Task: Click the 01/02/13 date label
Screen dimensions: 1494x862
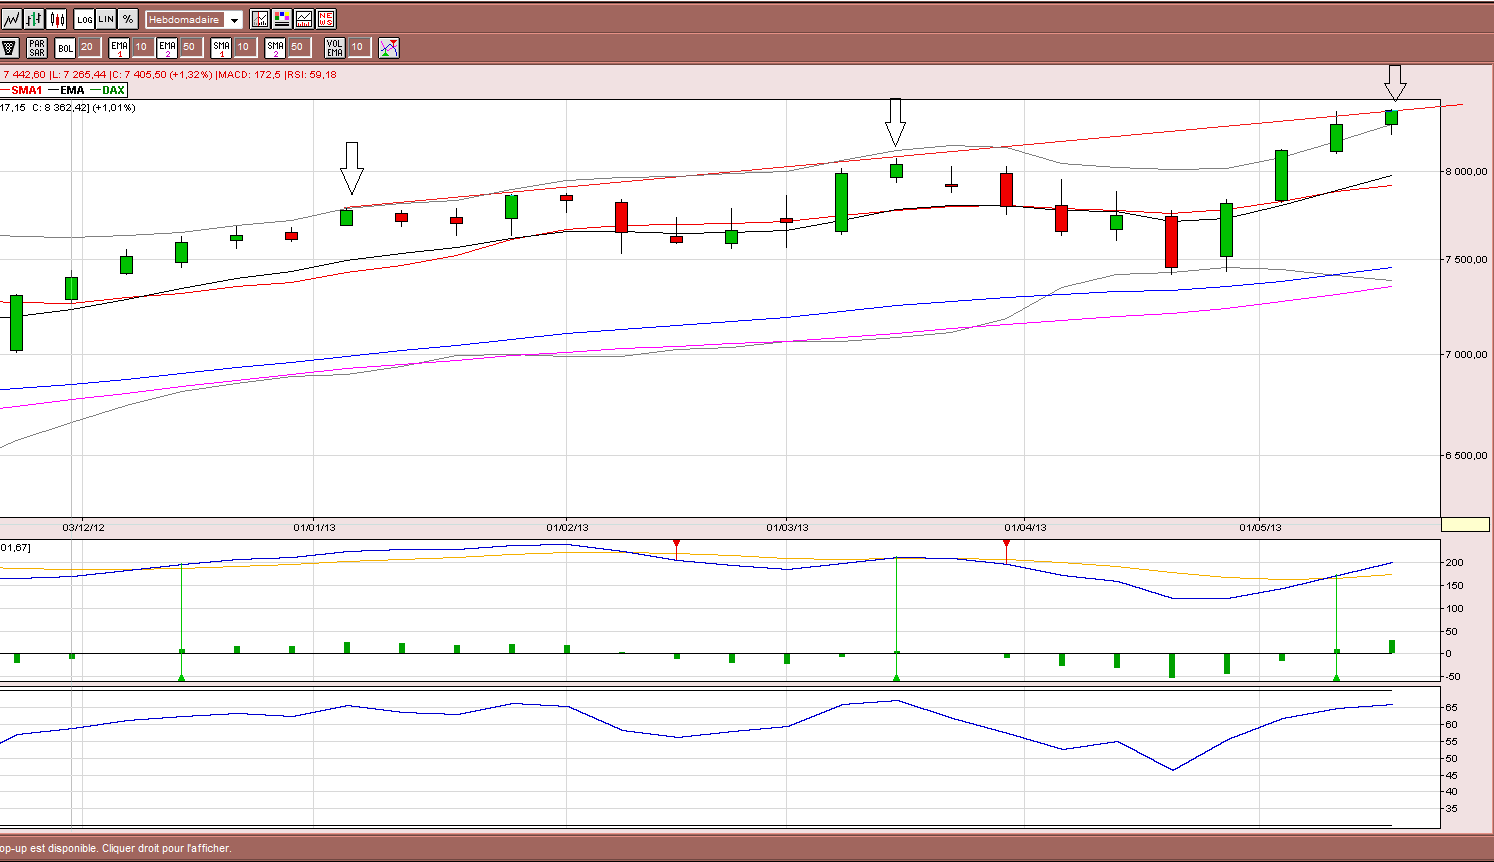Action: [567, 527]
